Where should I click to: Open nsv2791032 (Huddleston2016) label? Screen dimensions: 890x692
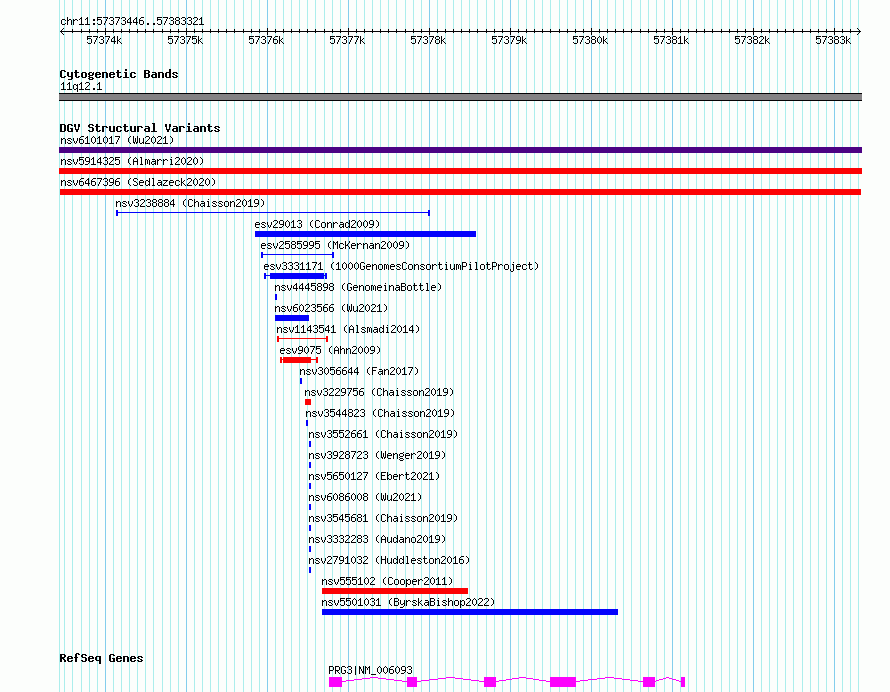[x=389, y=560]
